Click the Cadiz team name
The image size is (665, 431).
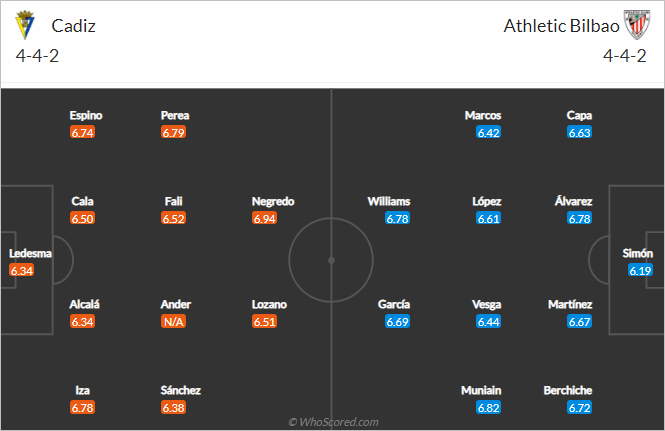73,24
